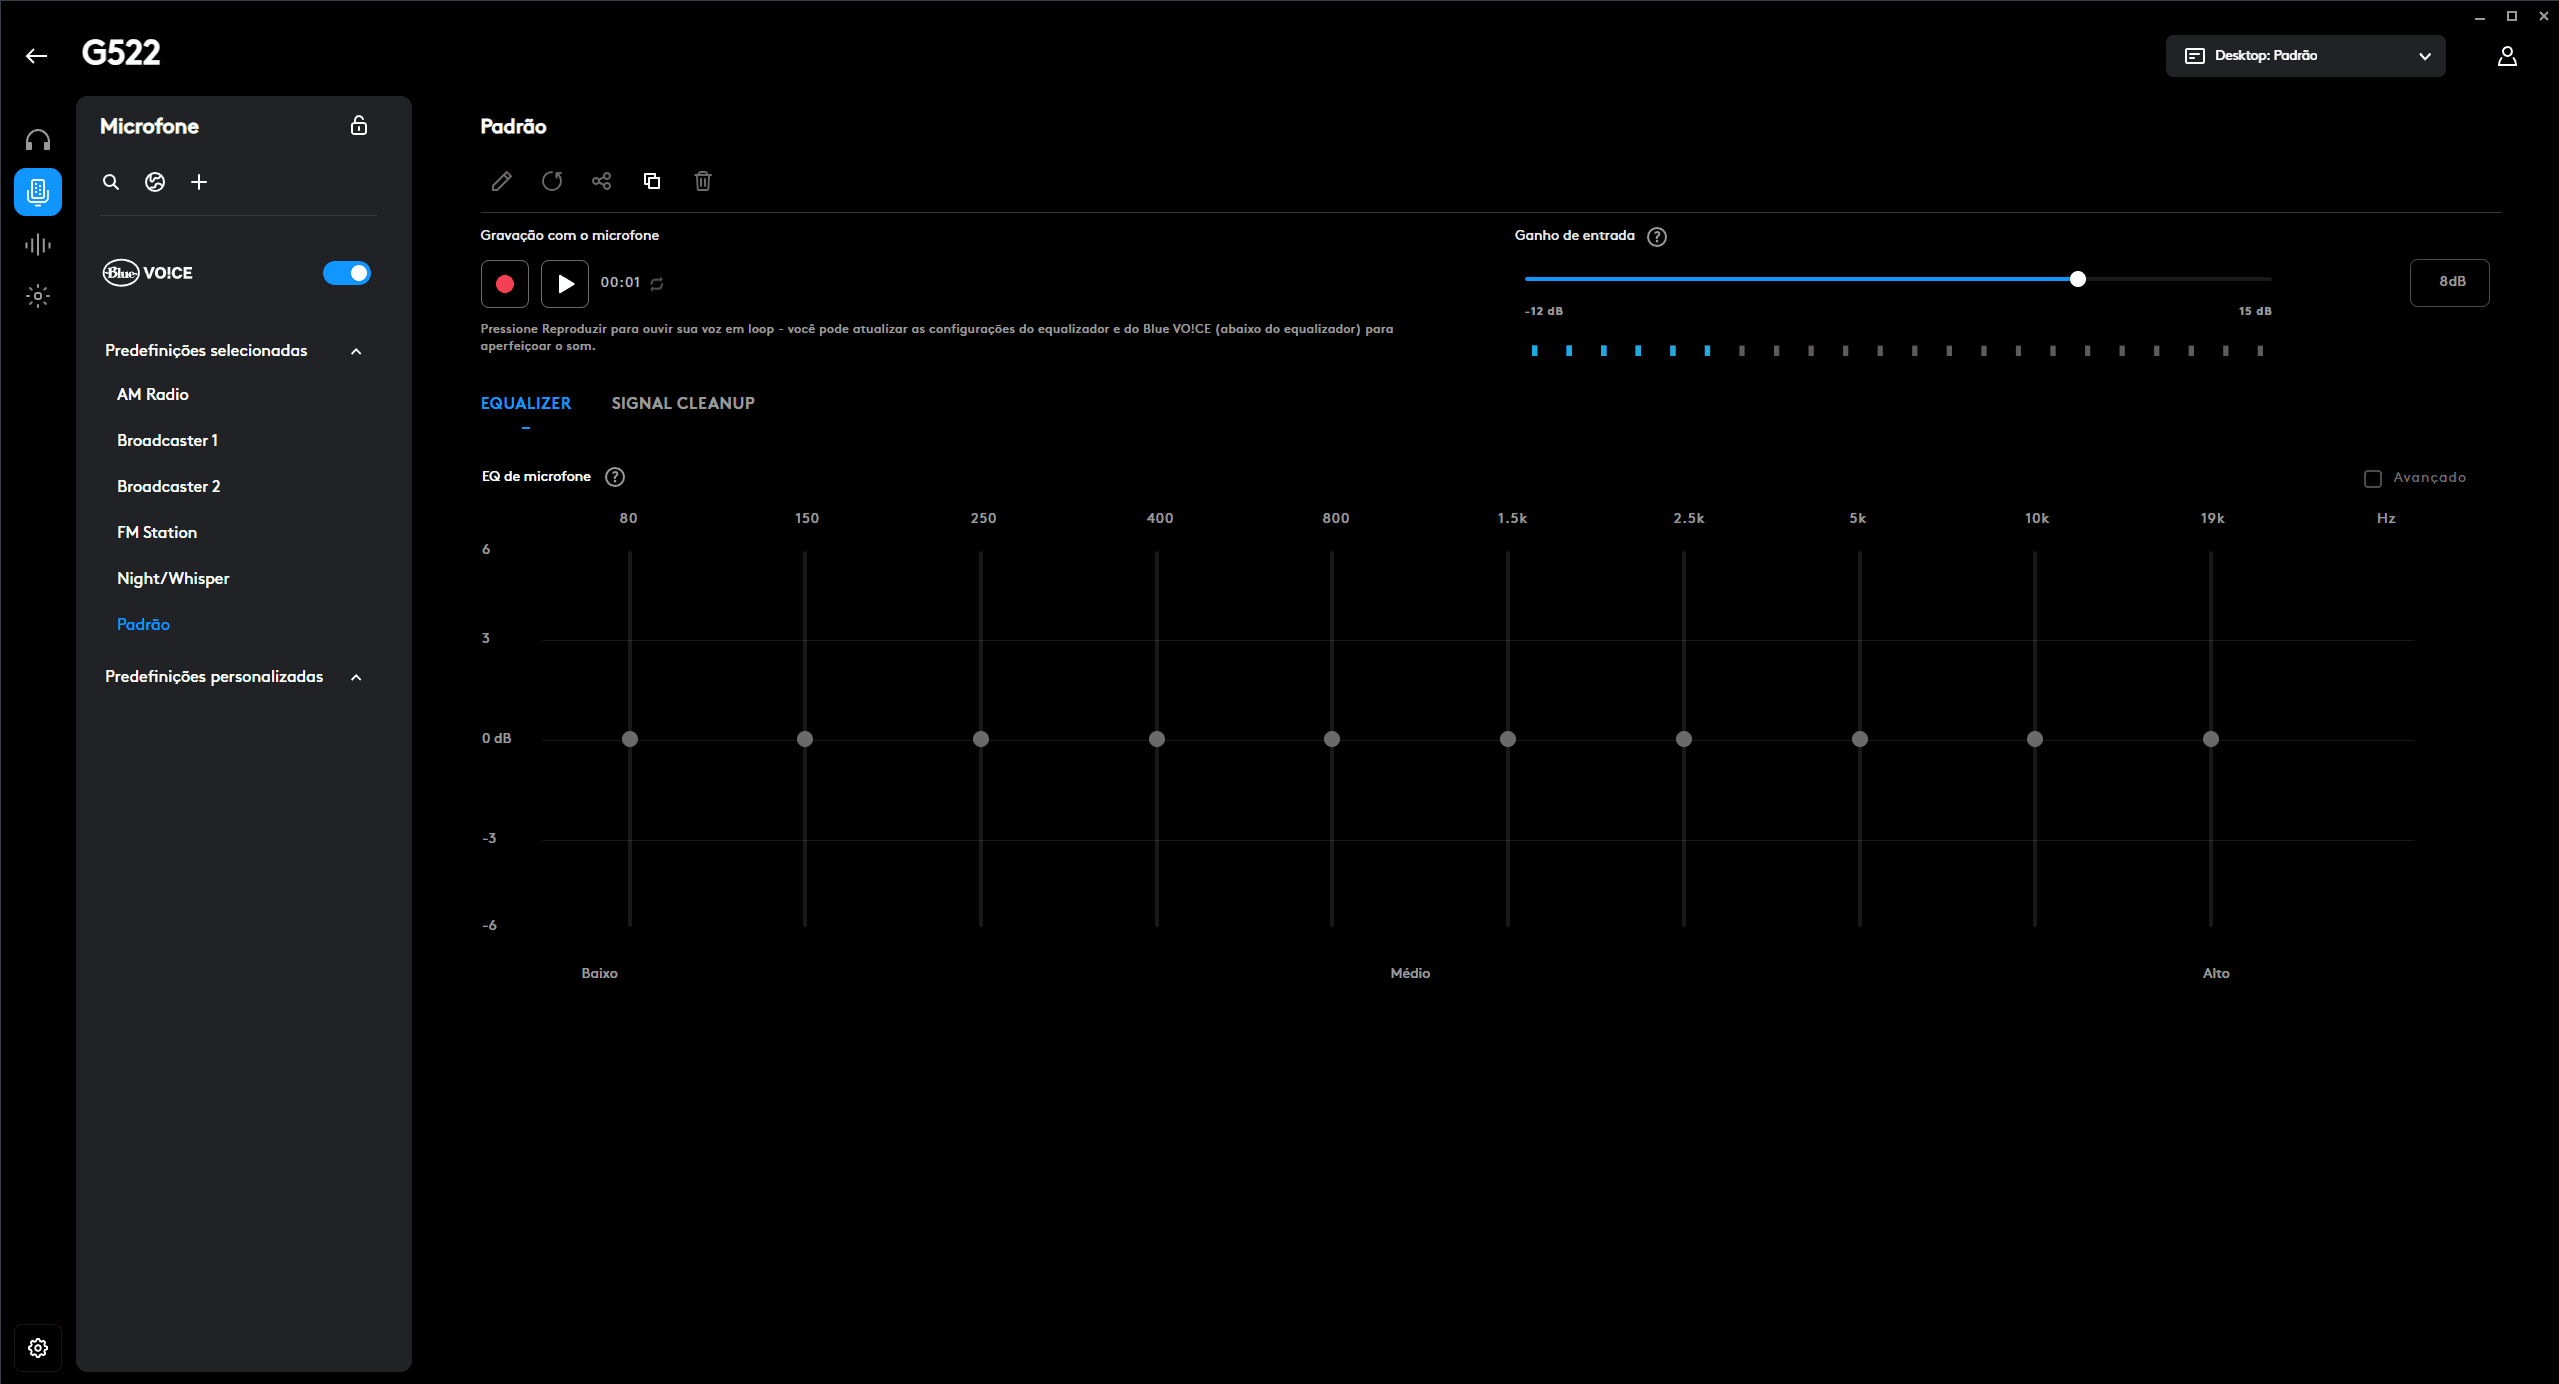Collapse the Predefinições selecionadas section
Screen dimensions: 2559x1384
point(356,351)
